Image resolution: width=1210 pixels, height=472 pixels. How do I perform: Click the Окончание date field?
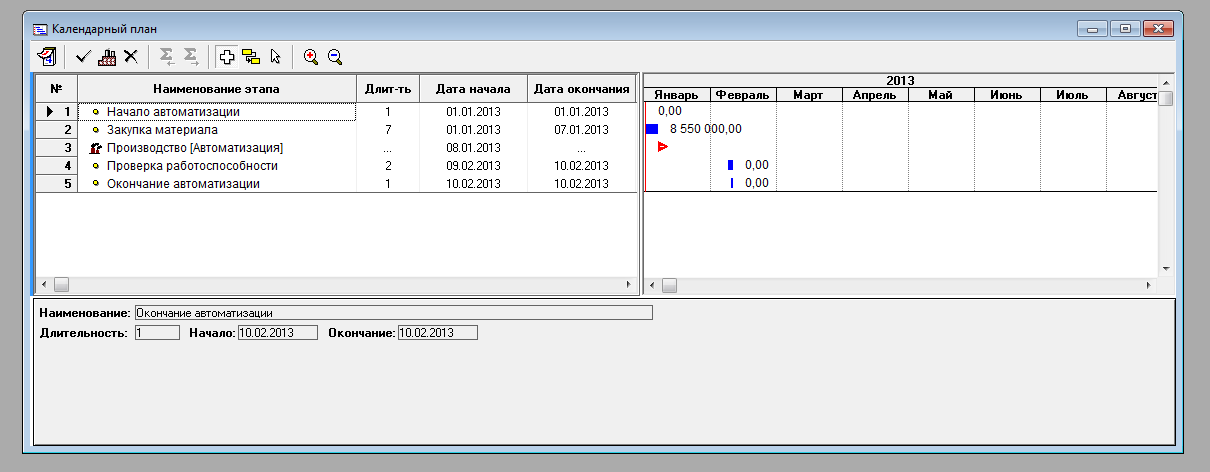[438, 332]
